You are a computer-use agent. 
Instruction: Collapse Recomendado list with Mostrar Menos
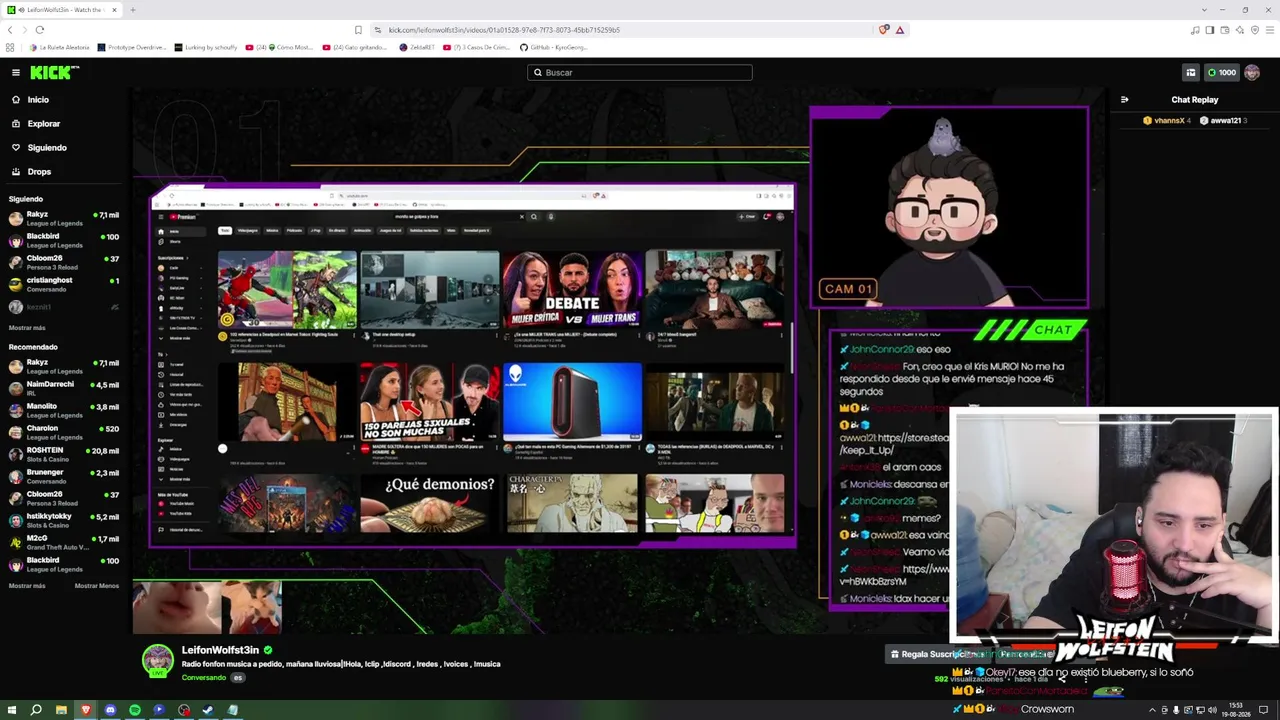(96, 586)
